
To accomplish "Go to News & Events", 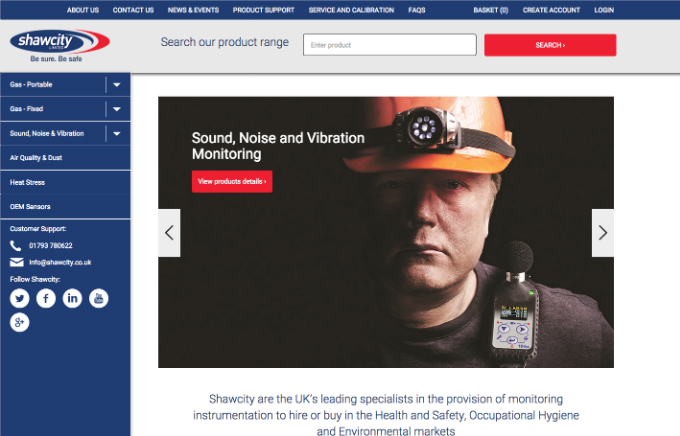I will pos(193,10).
